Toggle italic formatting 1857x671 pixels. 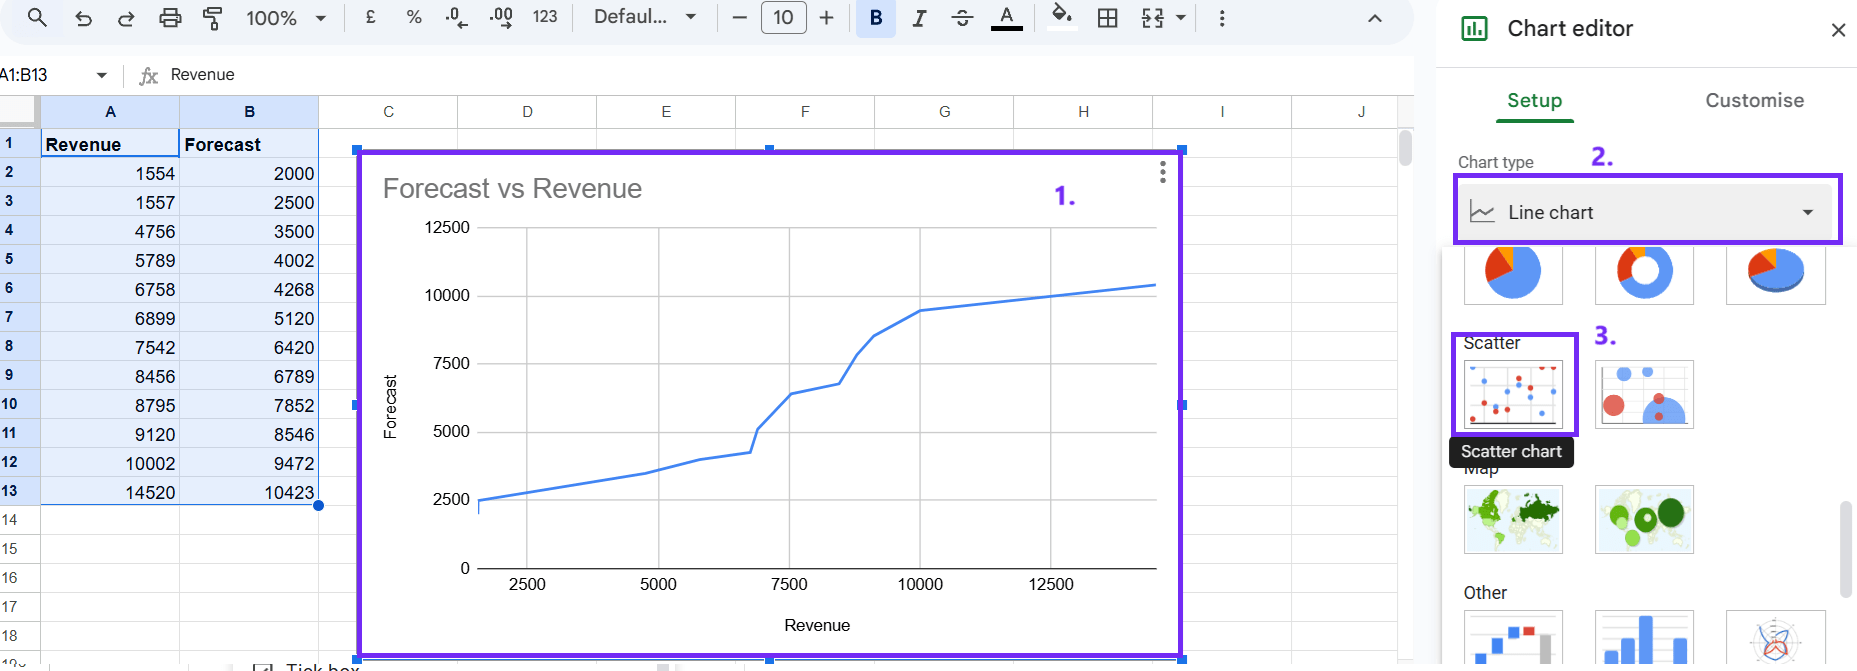tap(919, 18)
